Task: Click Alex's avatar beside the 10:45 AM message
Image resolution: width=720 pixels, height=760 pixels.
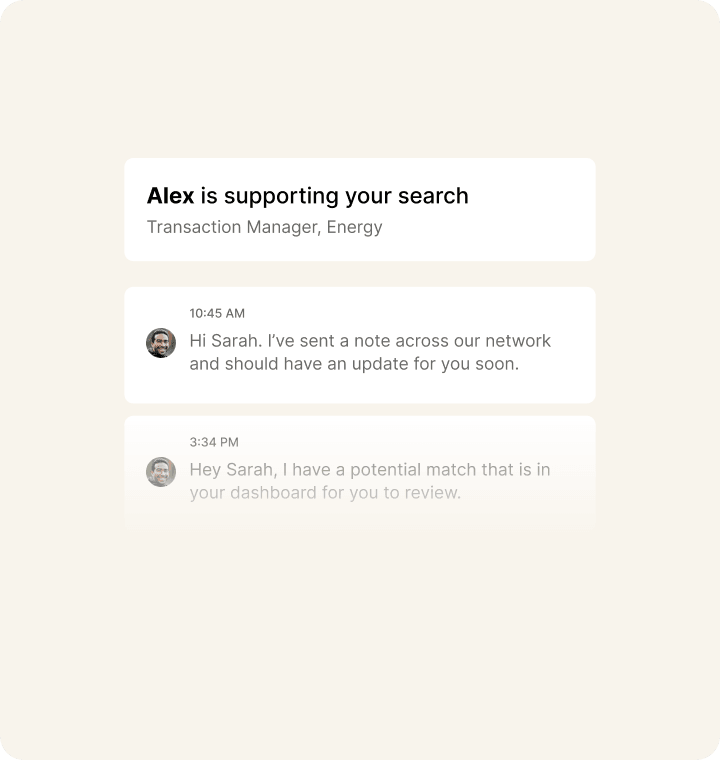Action: (161, 343)
